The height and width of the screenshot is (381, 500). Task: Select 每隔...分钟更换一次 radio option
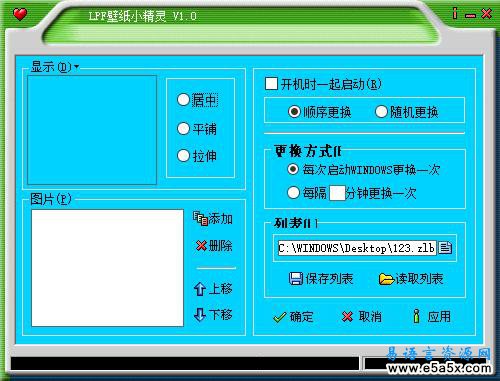pos(293,193)
